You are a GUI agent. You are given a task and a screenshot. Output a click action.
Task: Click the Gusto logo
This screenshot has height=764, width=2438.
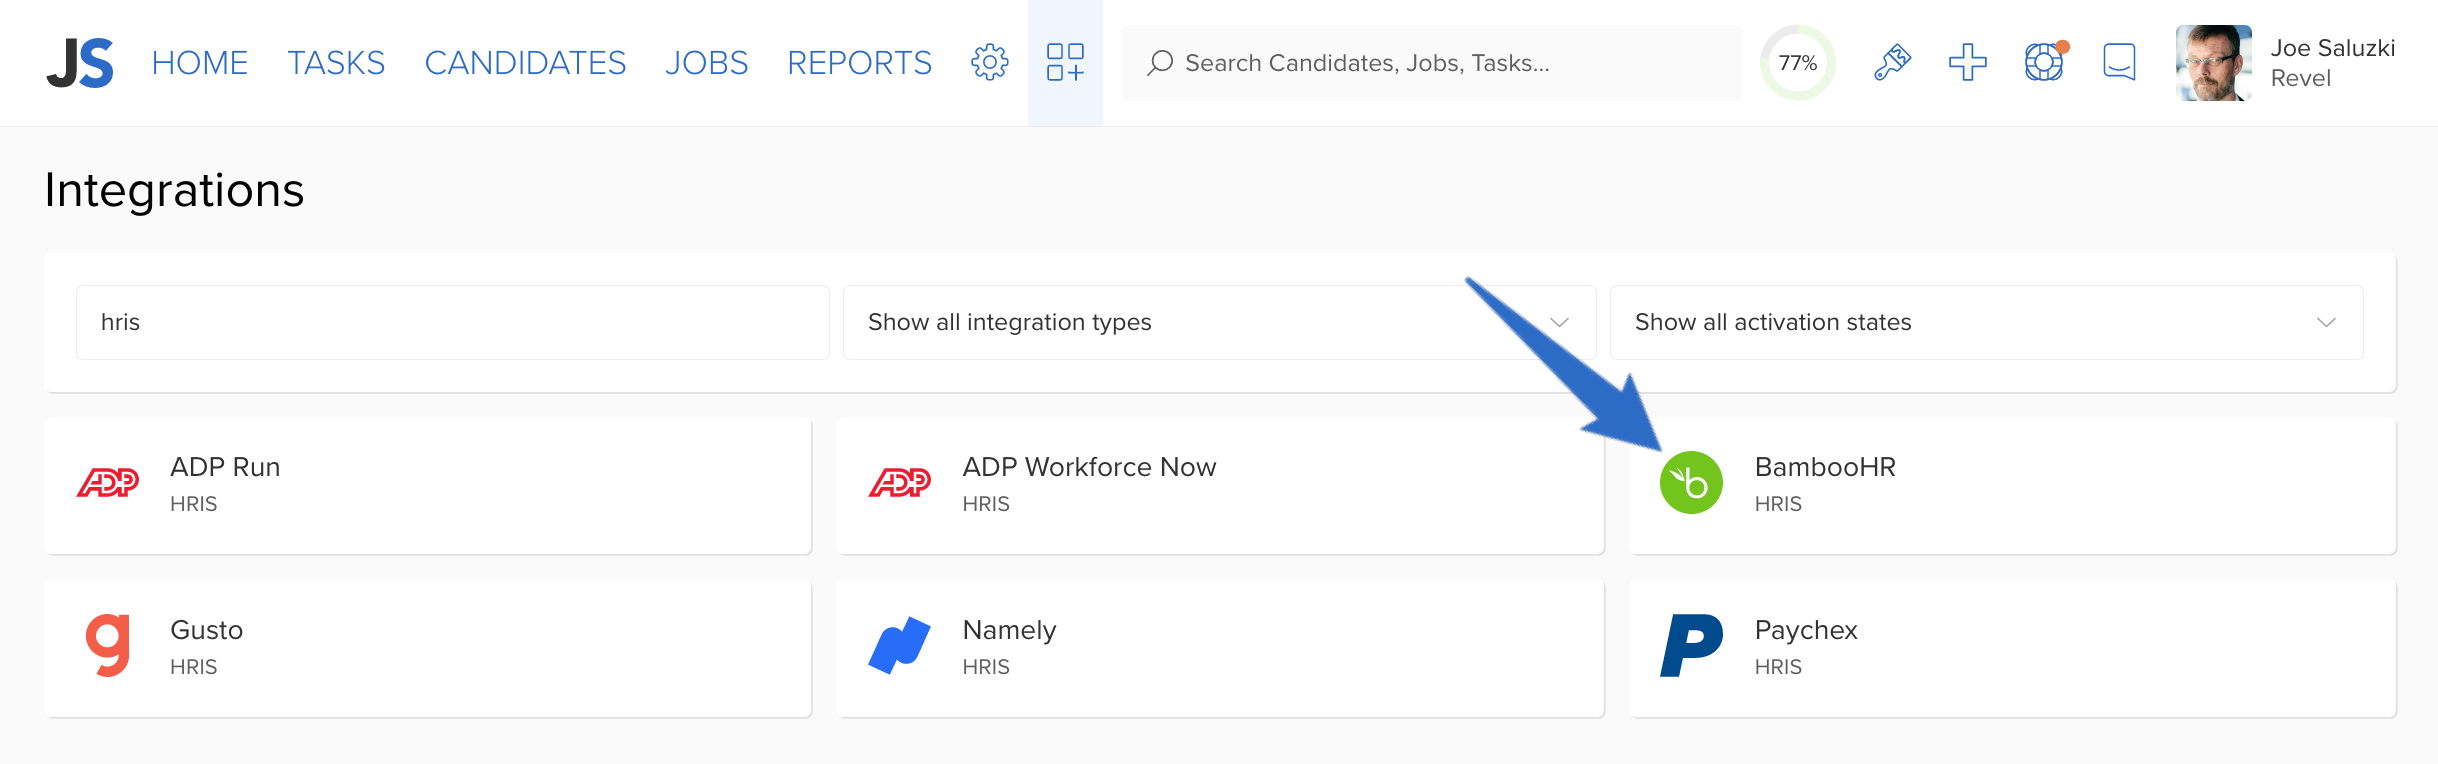pos(108,646)
